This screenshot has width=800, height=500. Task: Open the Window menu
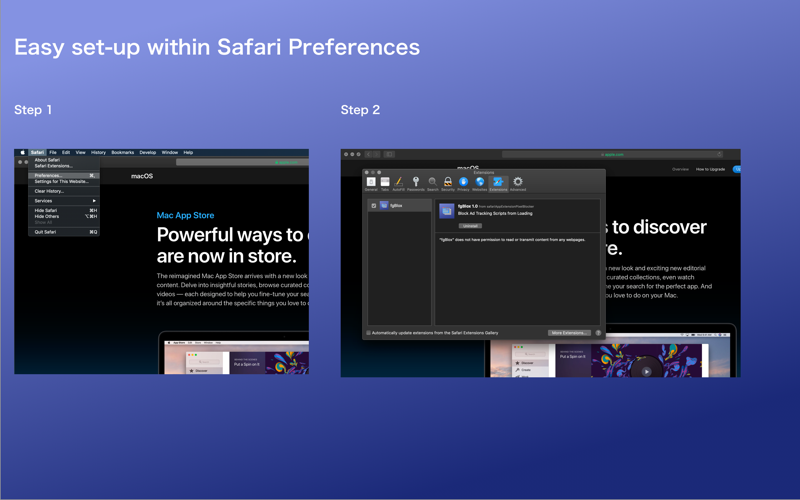pos(169,152)
